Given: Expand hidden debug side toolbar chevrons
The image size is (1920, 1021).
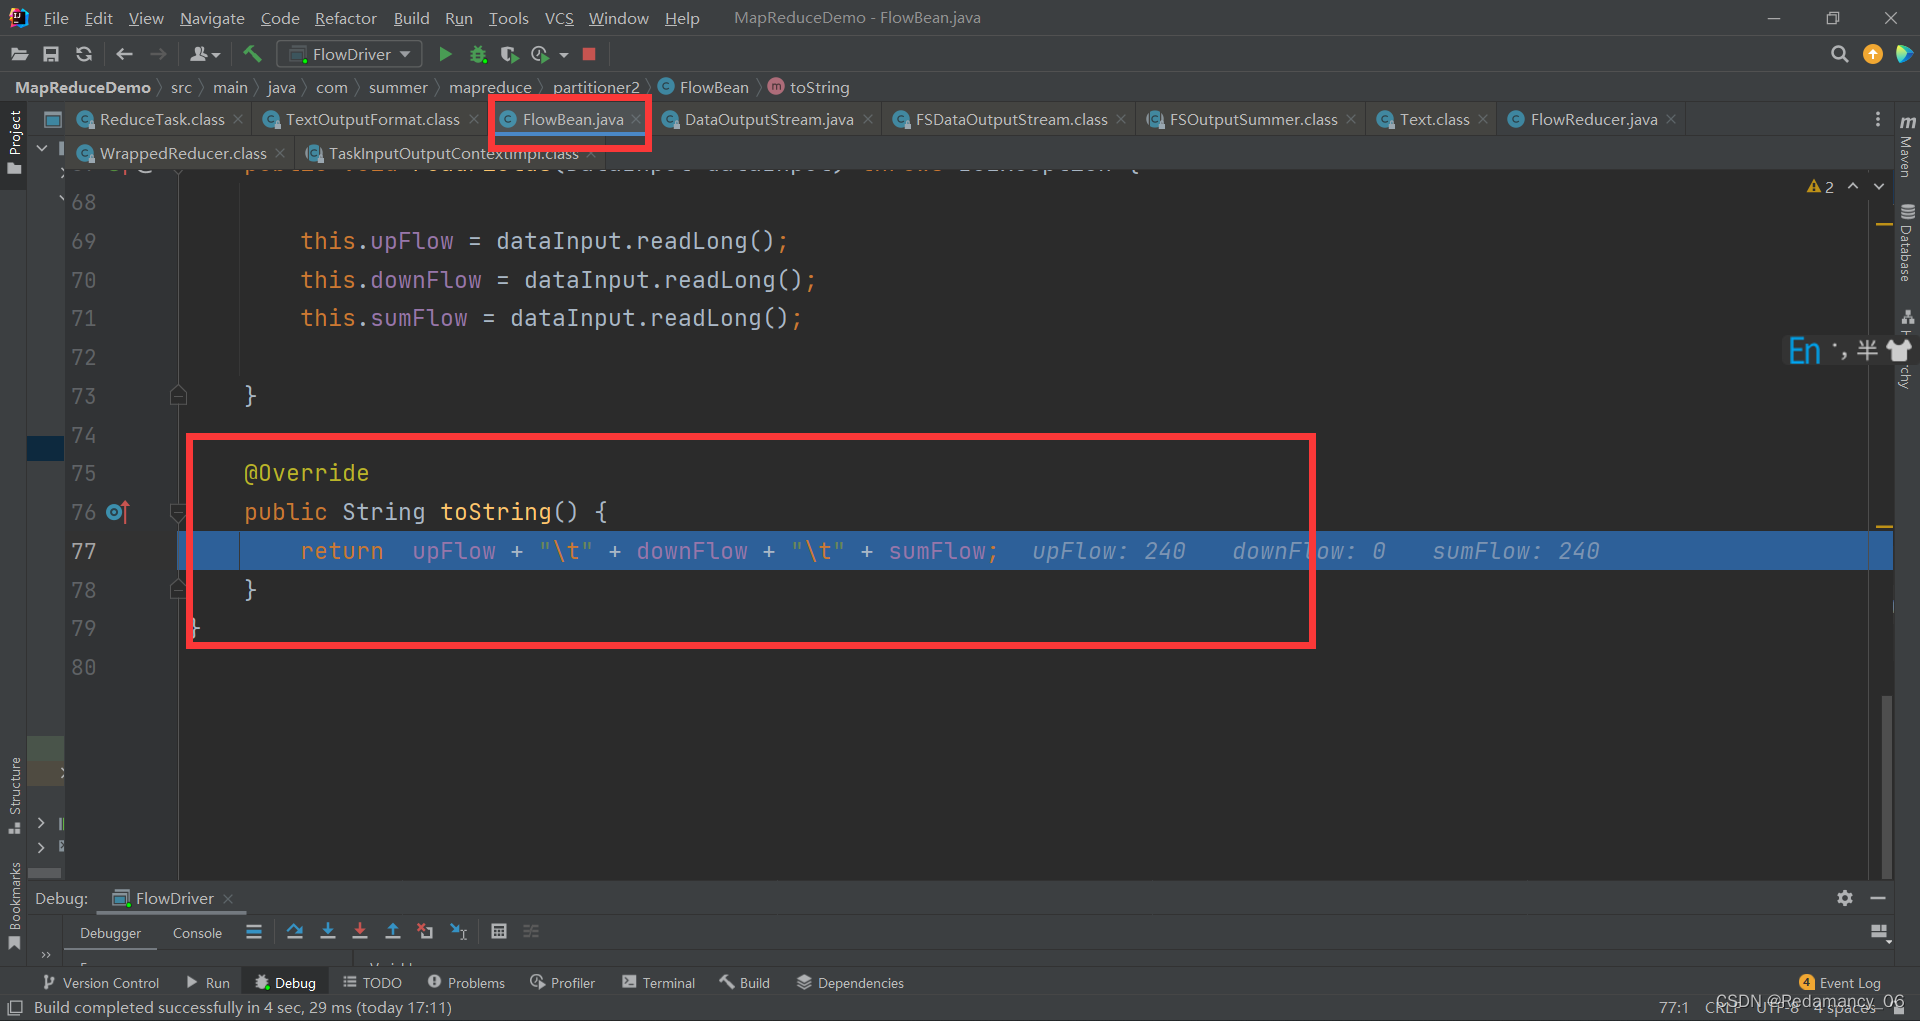Looking at the screenshot, I should pyautogui.click(x=46, y=955).
